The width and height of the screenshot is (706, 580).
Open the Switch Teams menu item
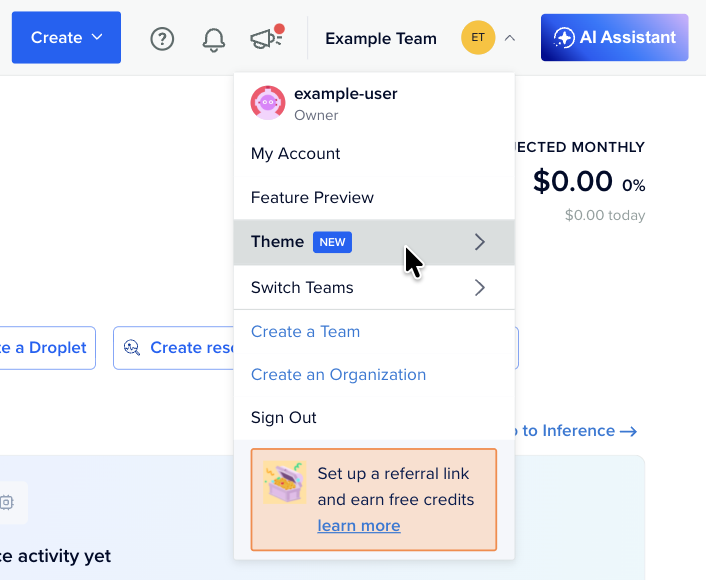(x=374, y=287)
